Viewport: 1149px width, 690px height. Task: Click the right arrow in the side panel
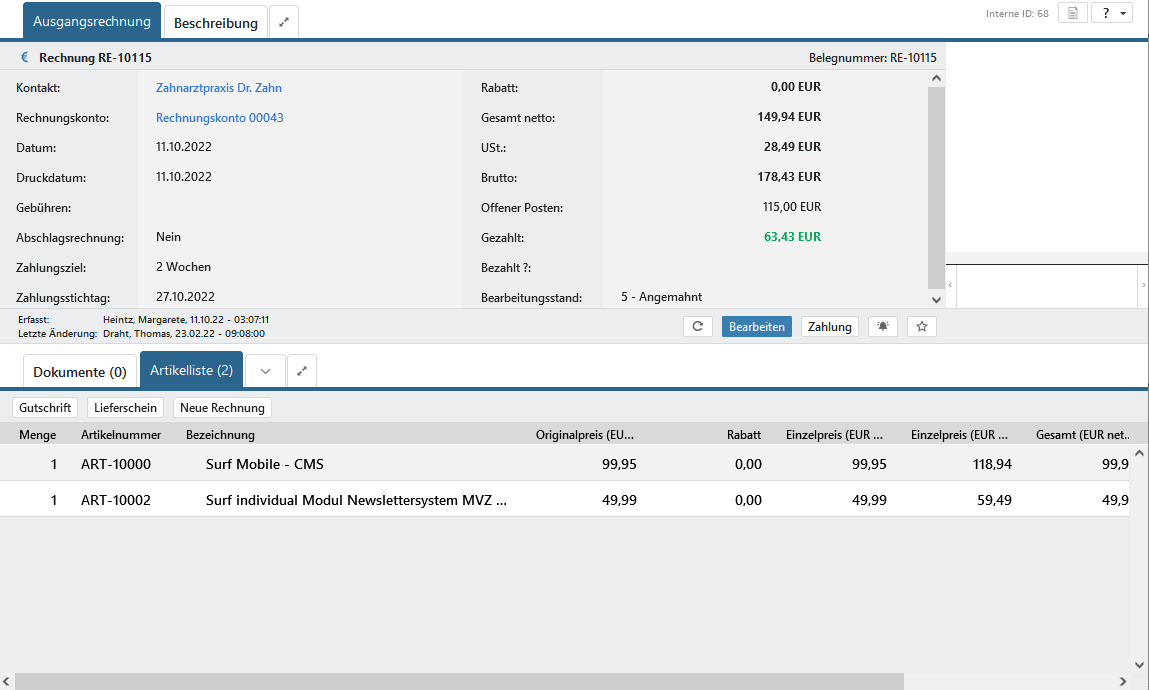1143,286
